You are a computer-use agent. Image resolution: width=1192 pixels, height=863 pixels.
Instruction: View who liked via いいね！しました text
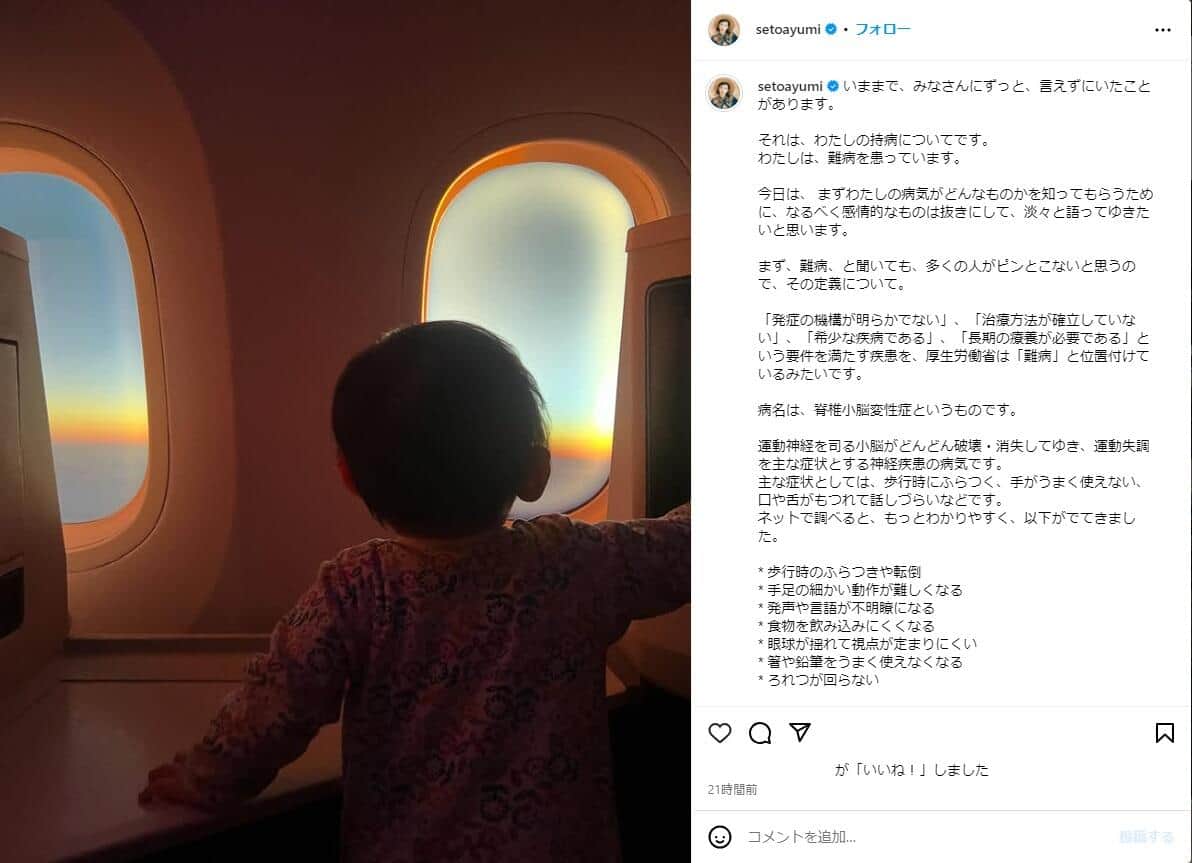911,769
